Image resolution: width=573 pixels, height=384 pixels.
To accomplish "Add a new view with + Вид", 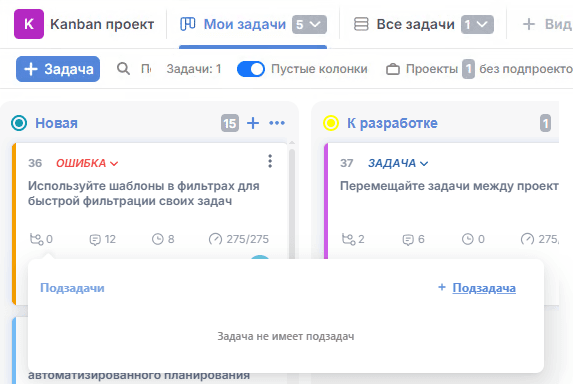I will pyautogui.click(x=547, y=24).
